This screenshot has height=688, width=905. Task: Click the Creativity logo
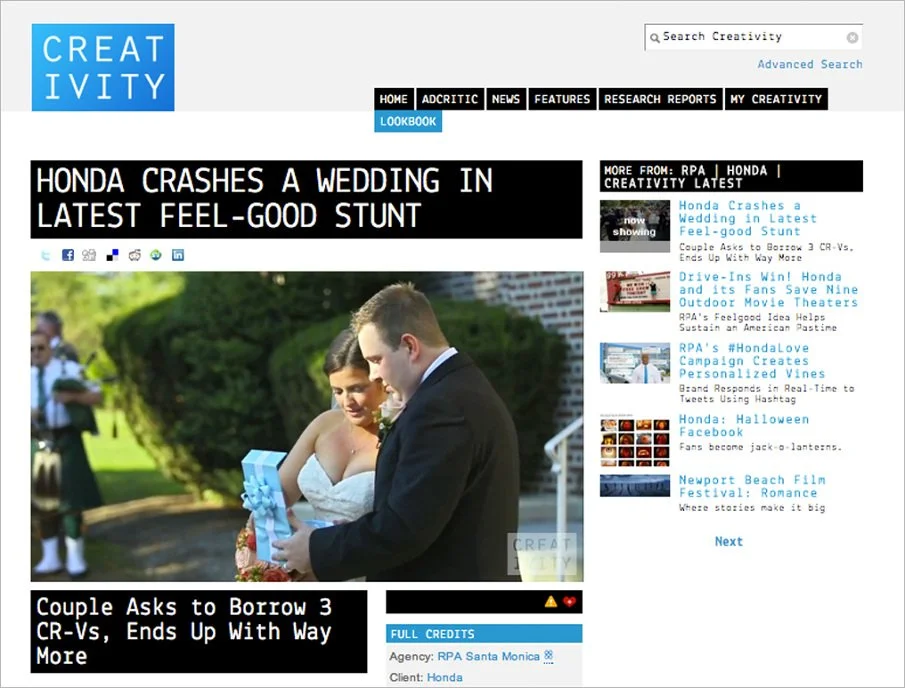[x=103, y=67]
